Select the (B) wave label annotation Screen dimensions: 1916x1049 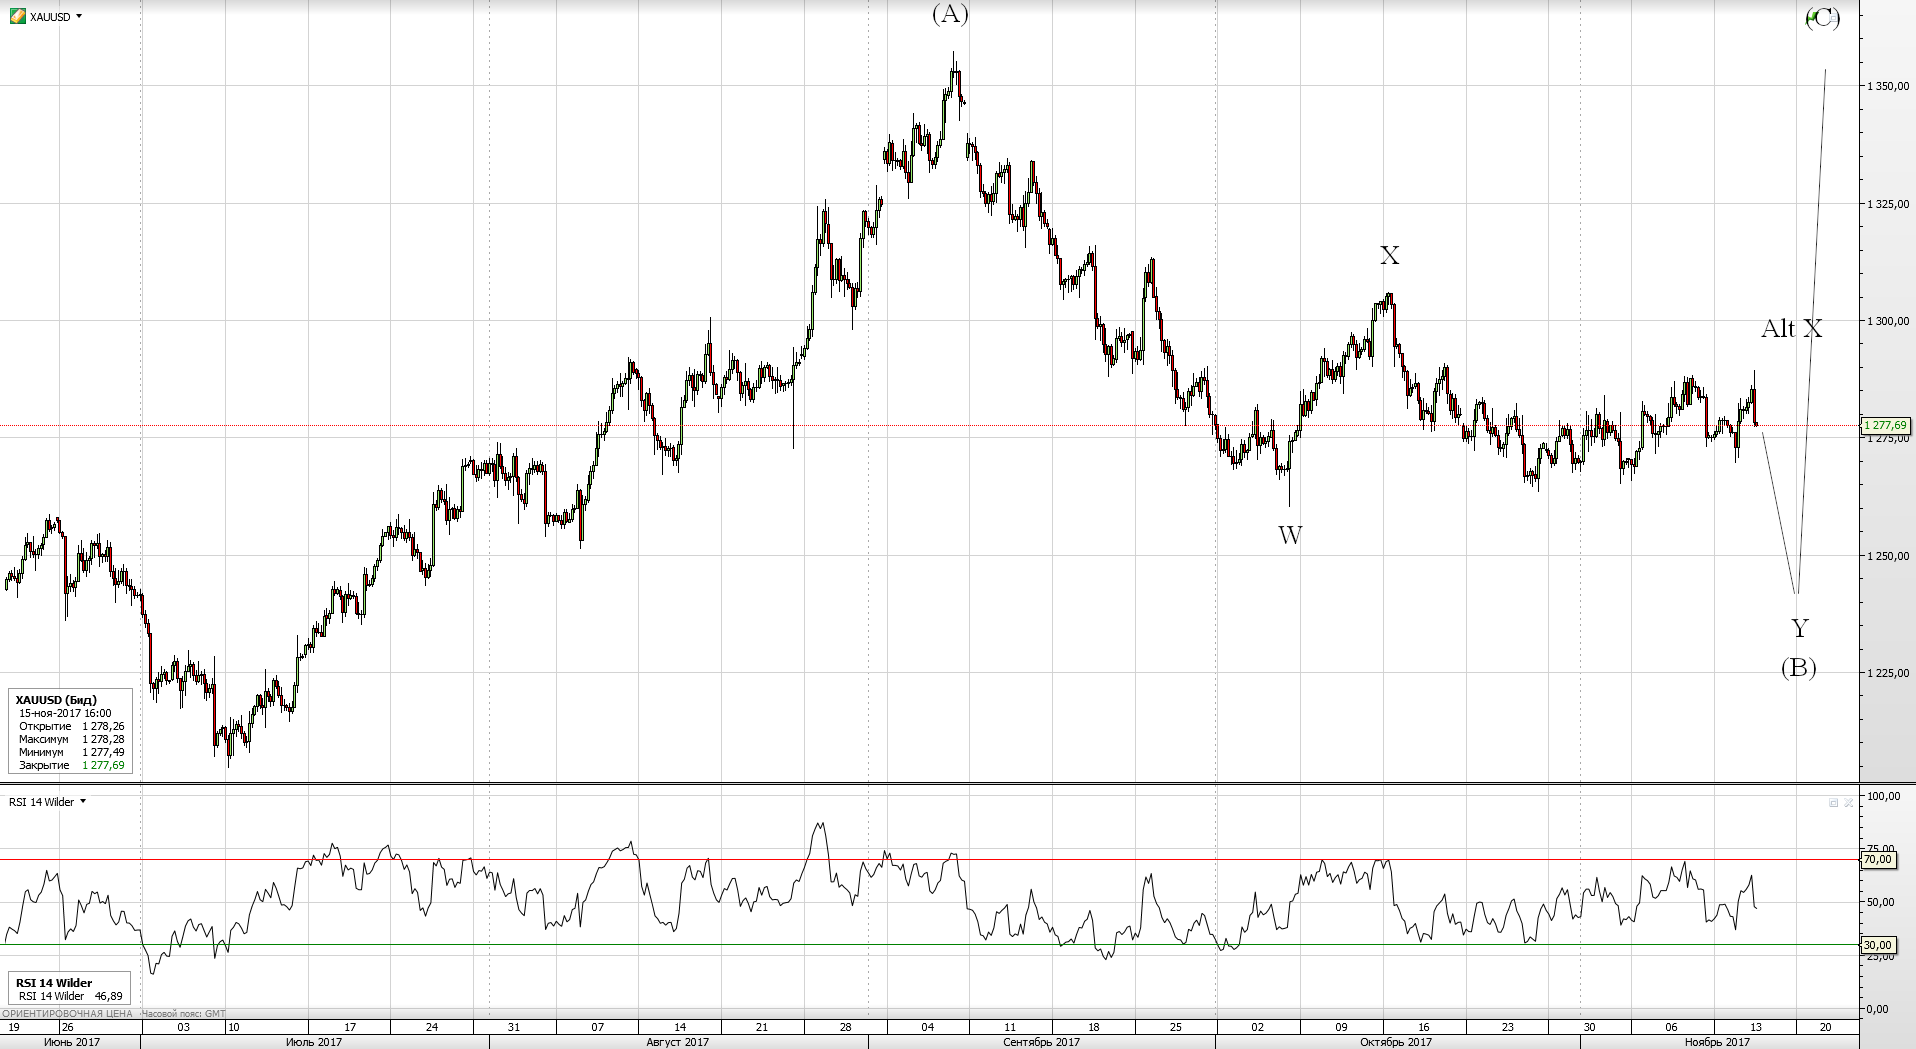point(1798,668)
